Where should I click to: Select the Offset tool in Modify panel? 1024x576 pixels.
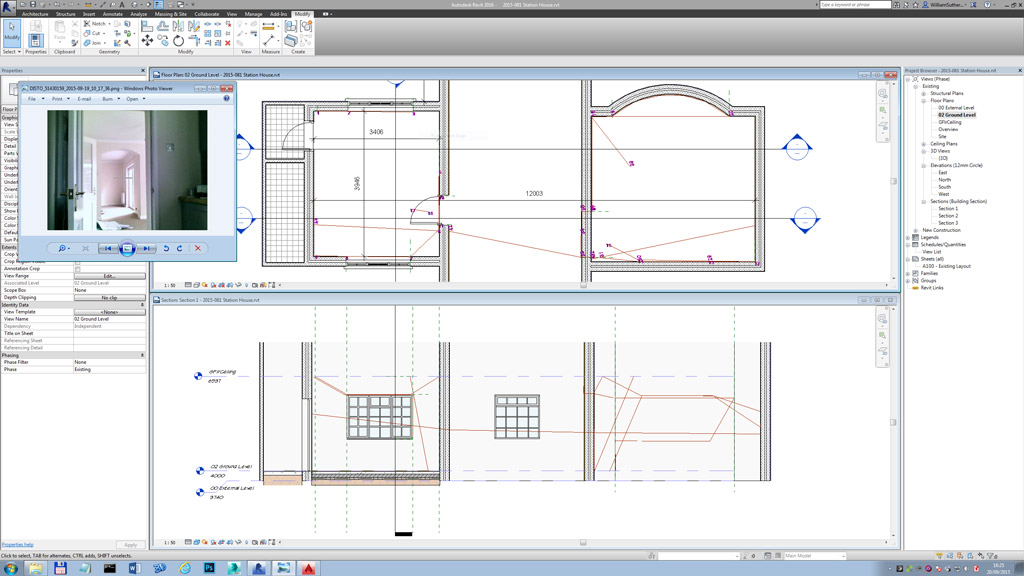pos(163,26)
